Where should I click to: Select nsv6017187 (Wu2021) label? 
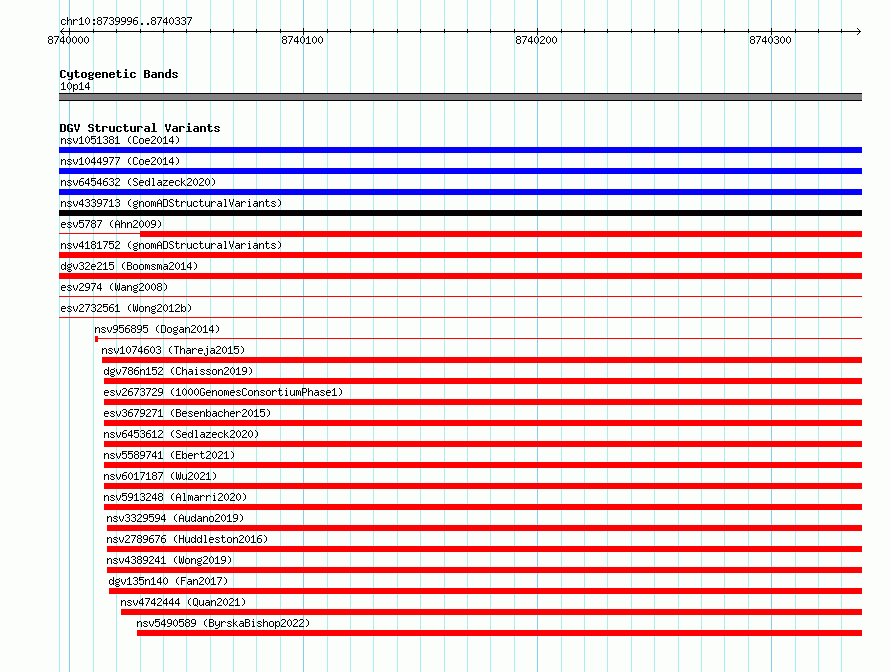point(160,476)
